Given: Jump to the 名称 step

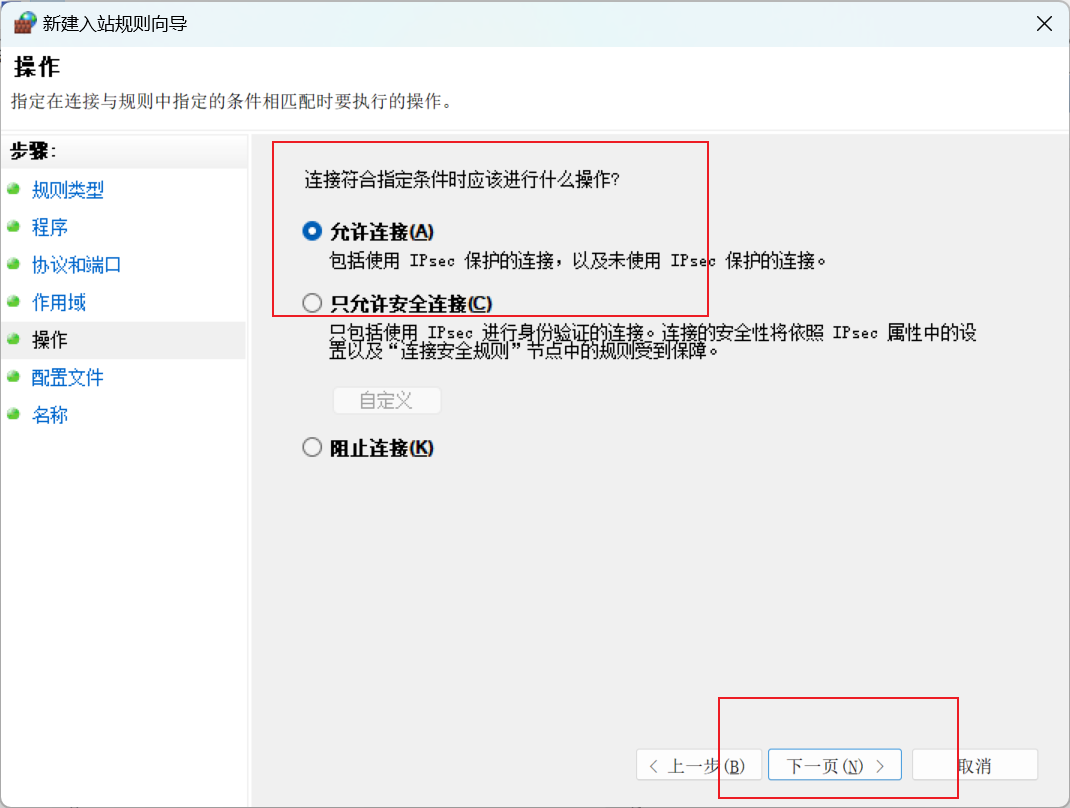Looking at the screenshot, I should [x=50, y=415].
